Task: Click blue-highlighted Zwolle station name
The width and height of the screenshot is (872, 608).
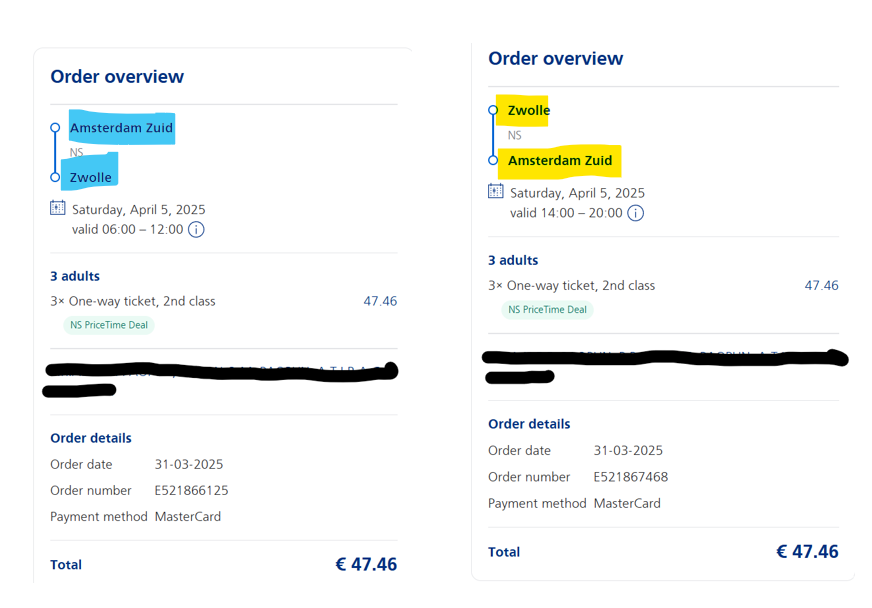Action: point(91,177)
